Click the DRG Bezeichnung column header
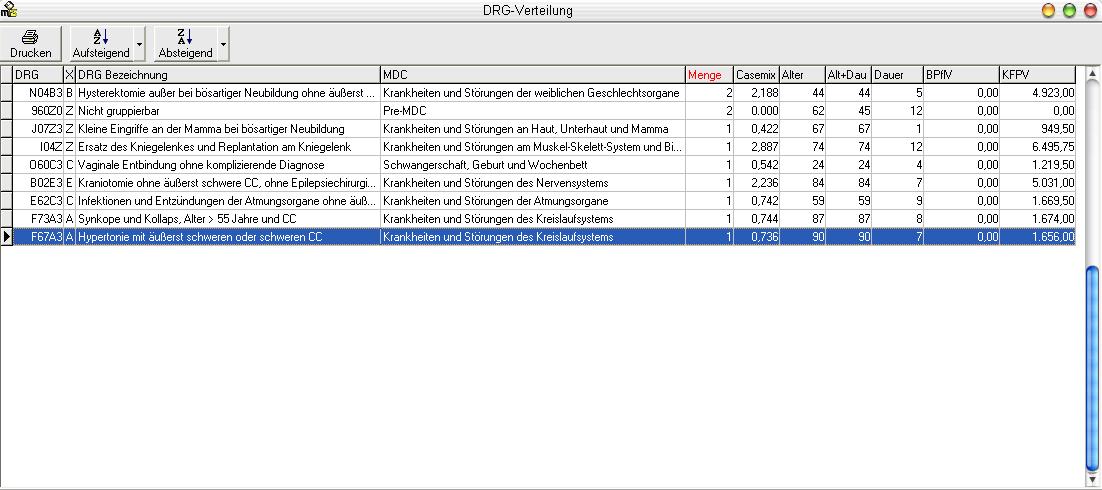Image resolution: width=1102 pixels, height=490 pixels. [x=227, y=75]
